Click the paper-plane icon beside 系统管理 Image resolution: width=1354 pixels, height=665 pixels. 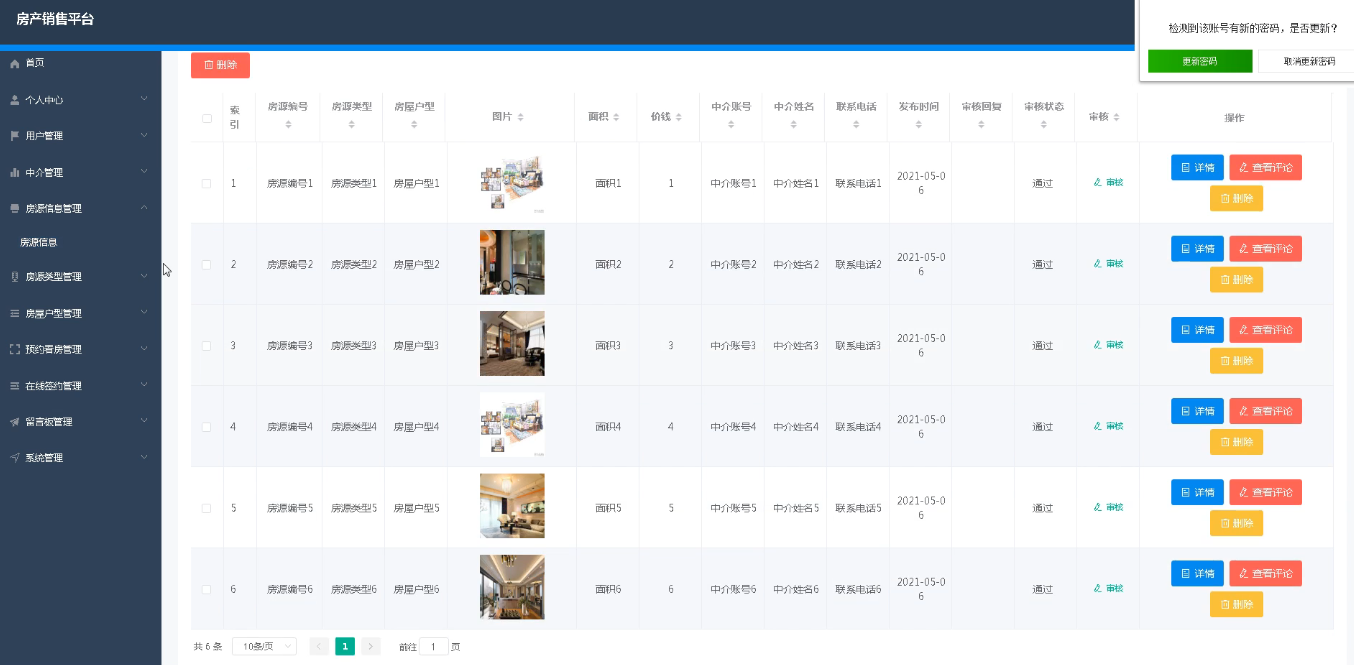15,457
